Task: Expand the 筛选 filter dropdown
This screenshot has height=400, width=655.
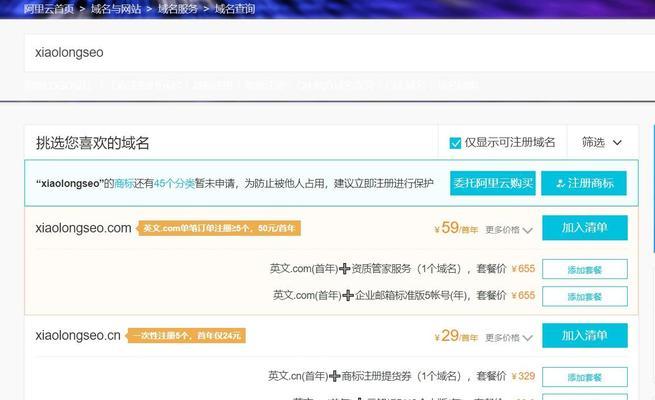Action: (x=602, y=142)
